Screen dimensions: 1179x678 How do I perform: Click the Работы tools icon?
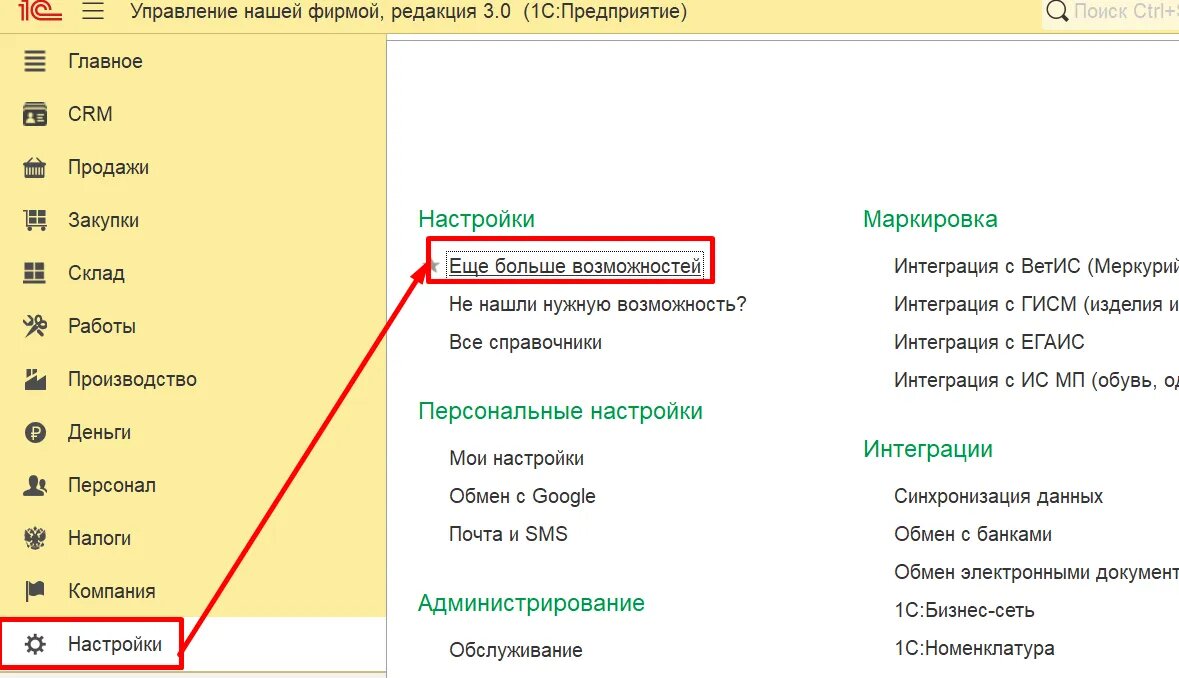tap(35, 326)
